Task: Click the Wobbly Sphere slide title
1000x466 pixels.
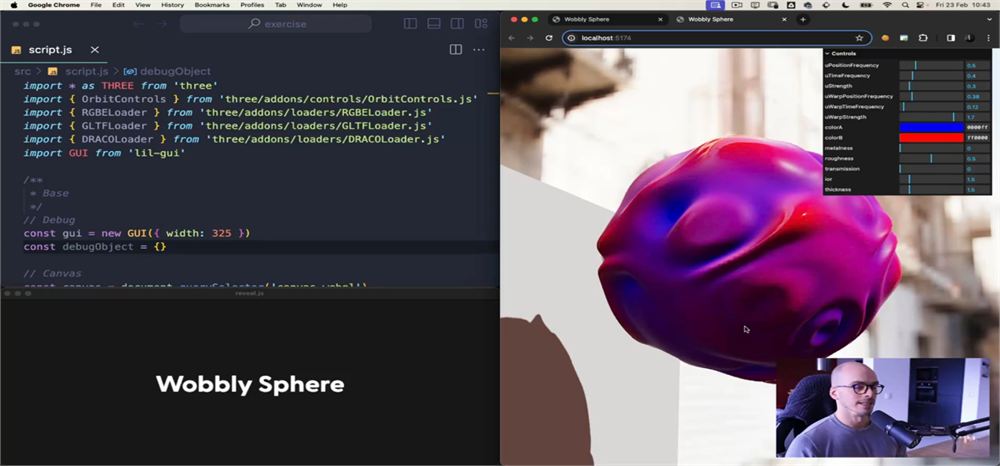Action: coord(250,384)
